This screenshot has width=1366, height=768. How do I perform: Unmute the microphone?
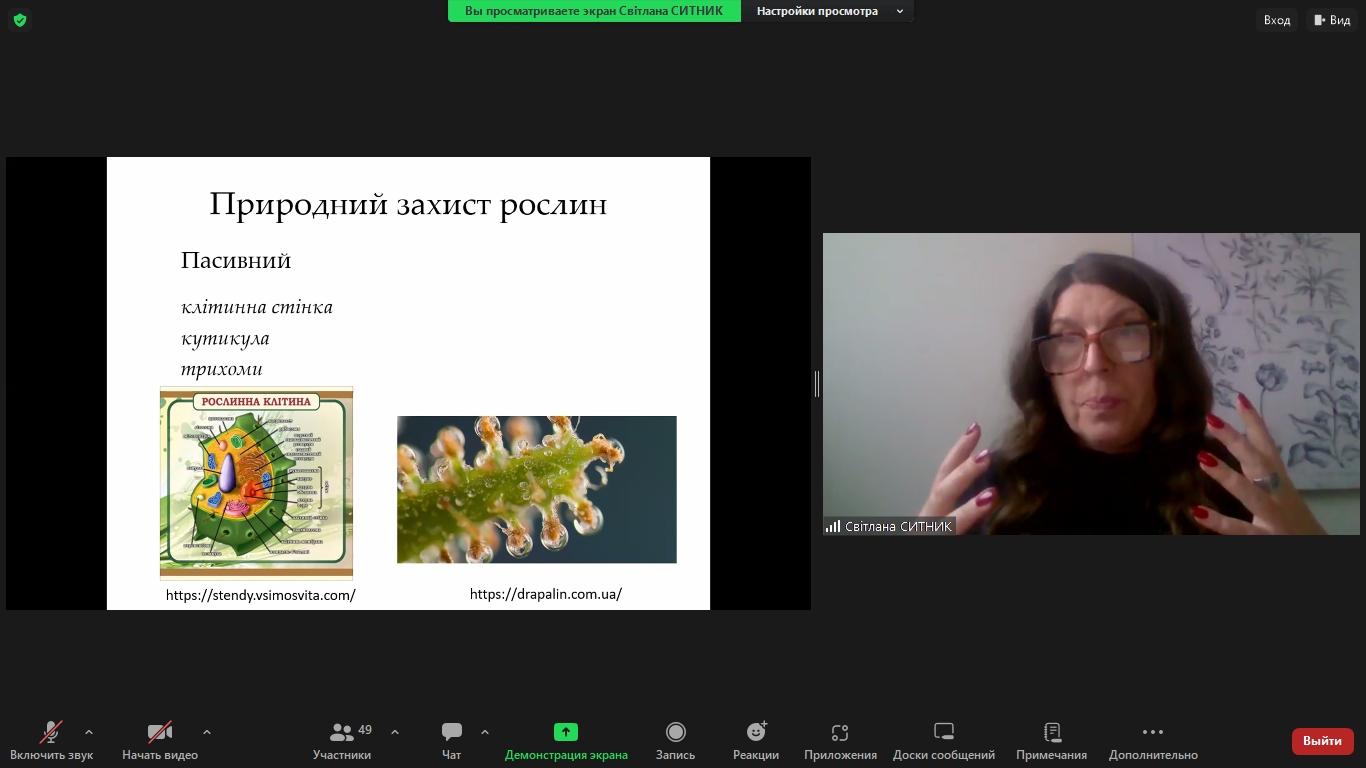tap(51, 732)
